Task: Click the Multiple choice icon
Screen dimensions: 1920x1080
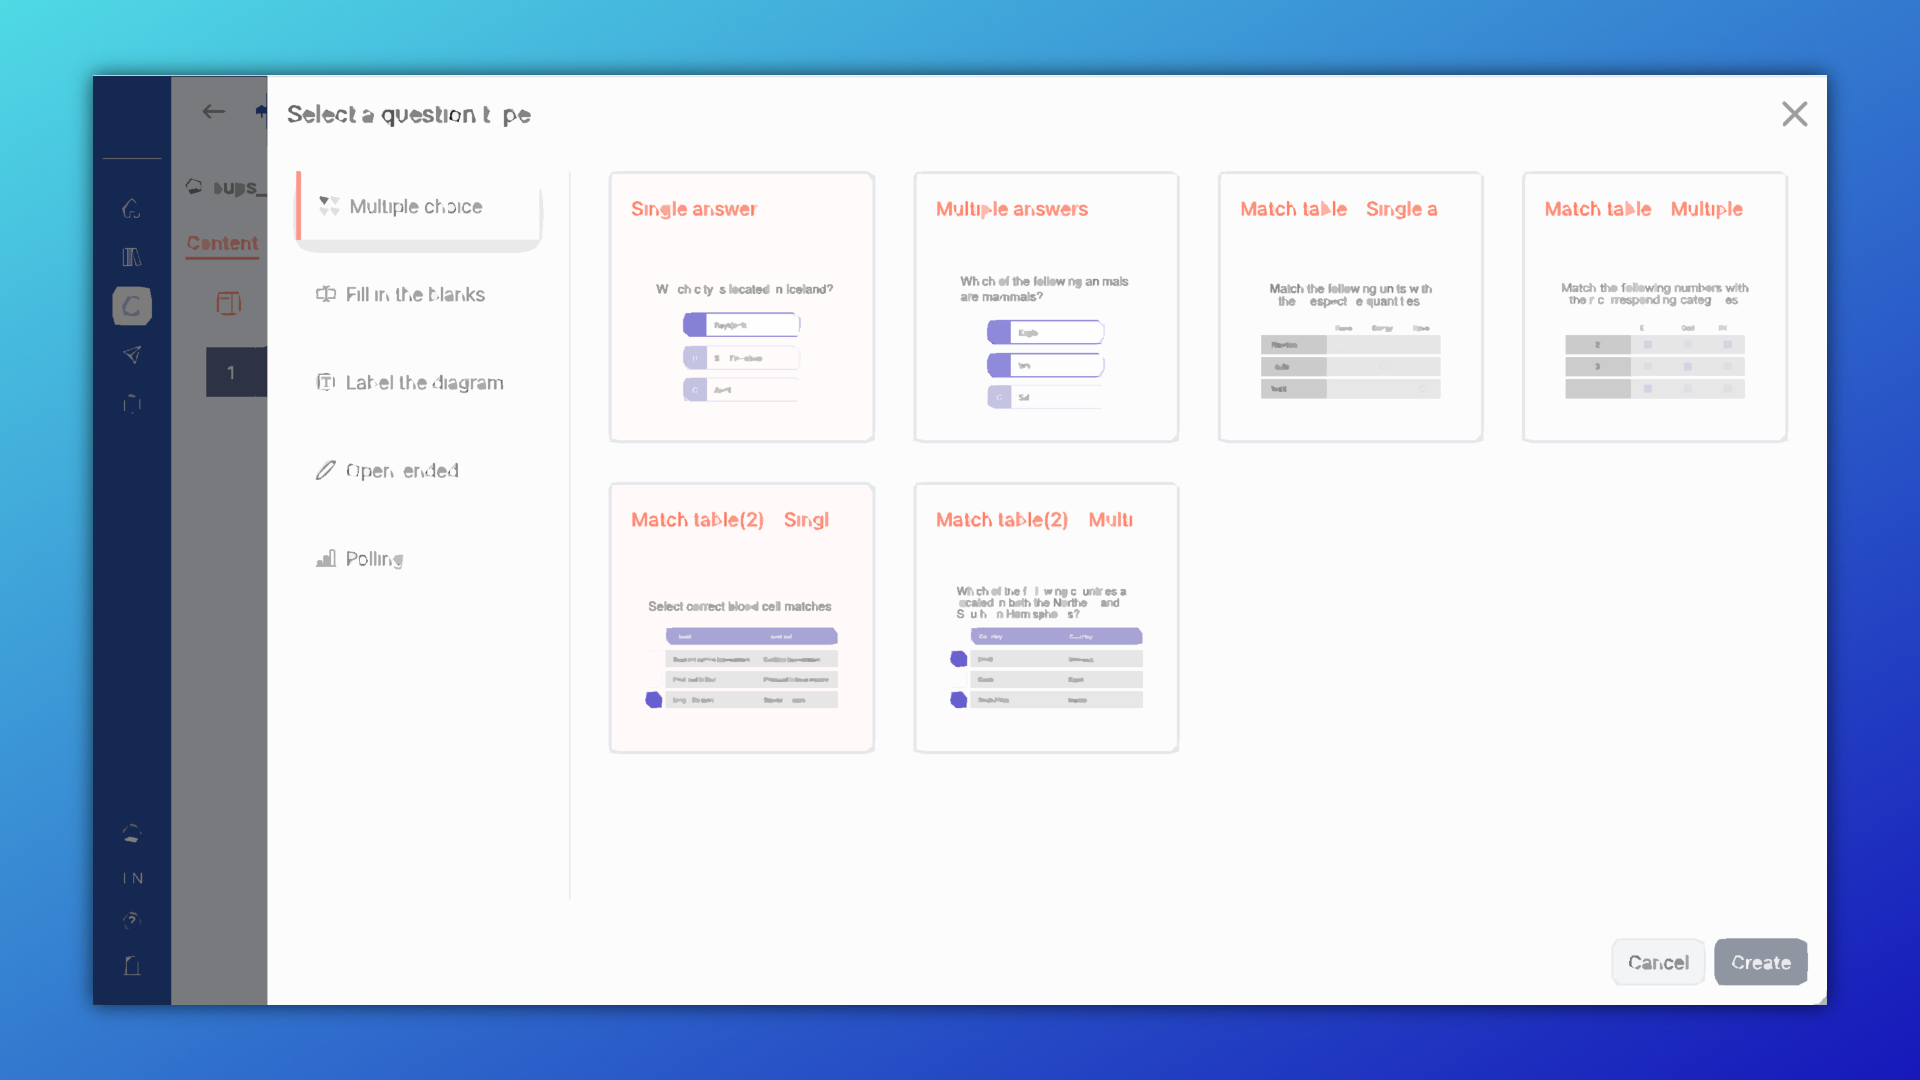Action: (329, 206)
